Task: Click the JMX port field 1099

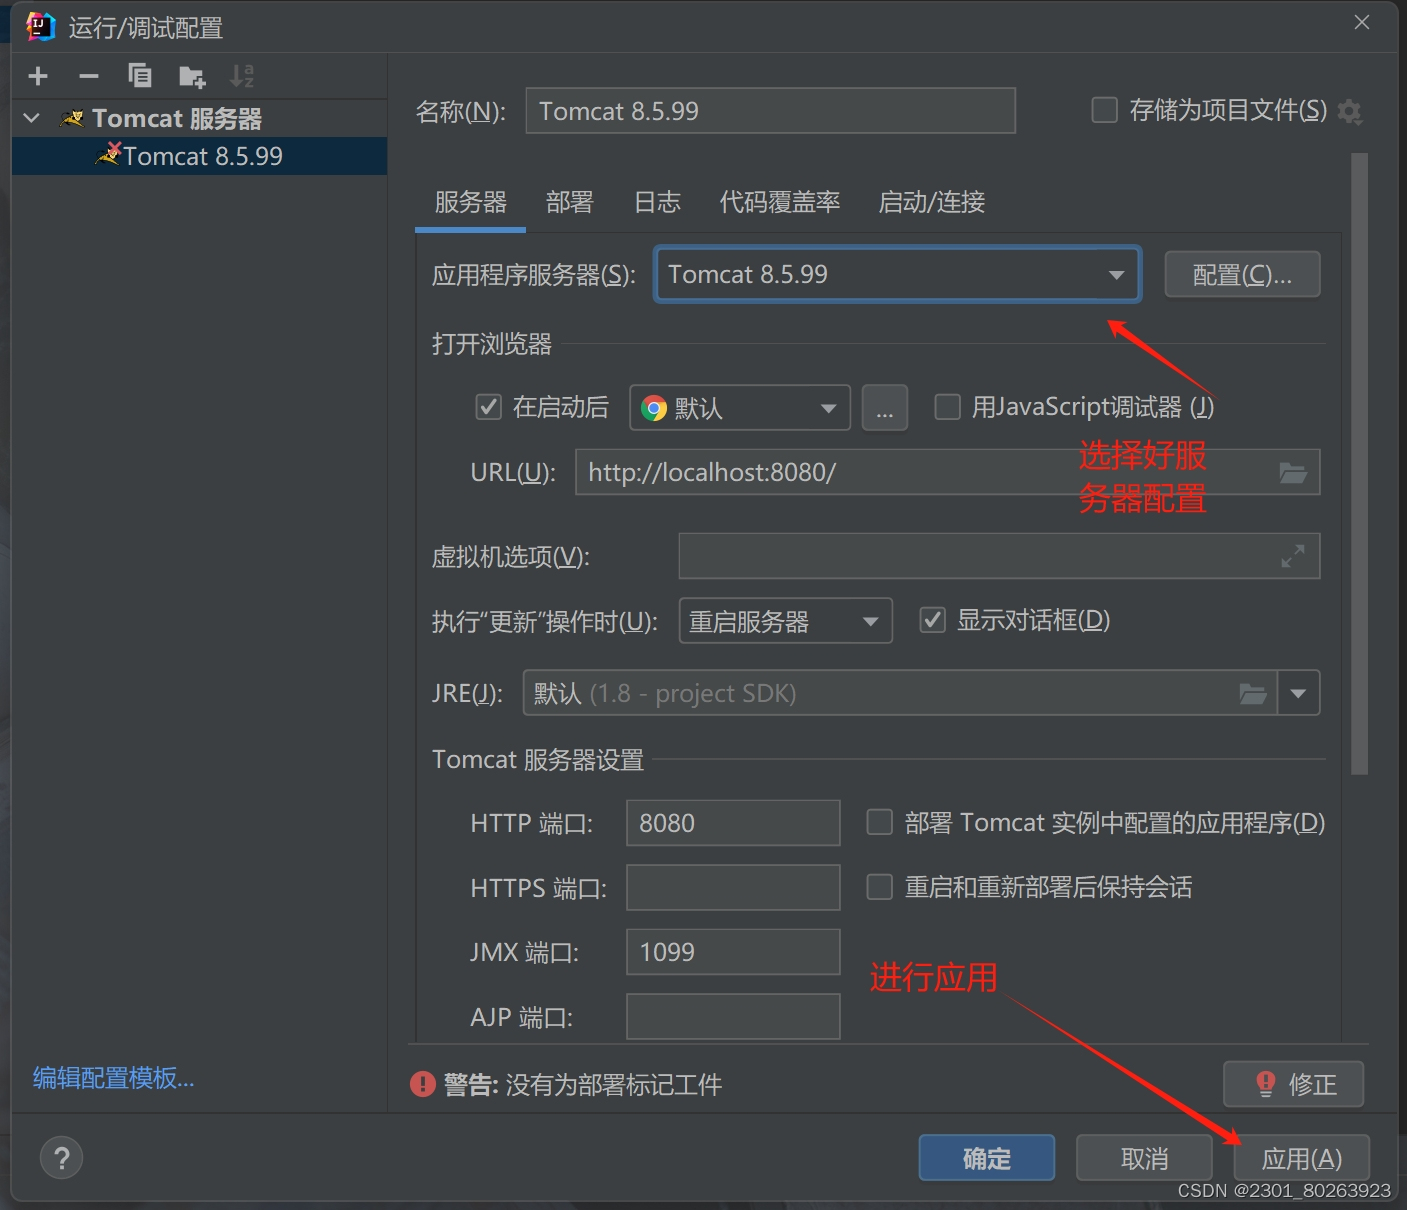Action: pyautogui.click(x=733, y=952)
